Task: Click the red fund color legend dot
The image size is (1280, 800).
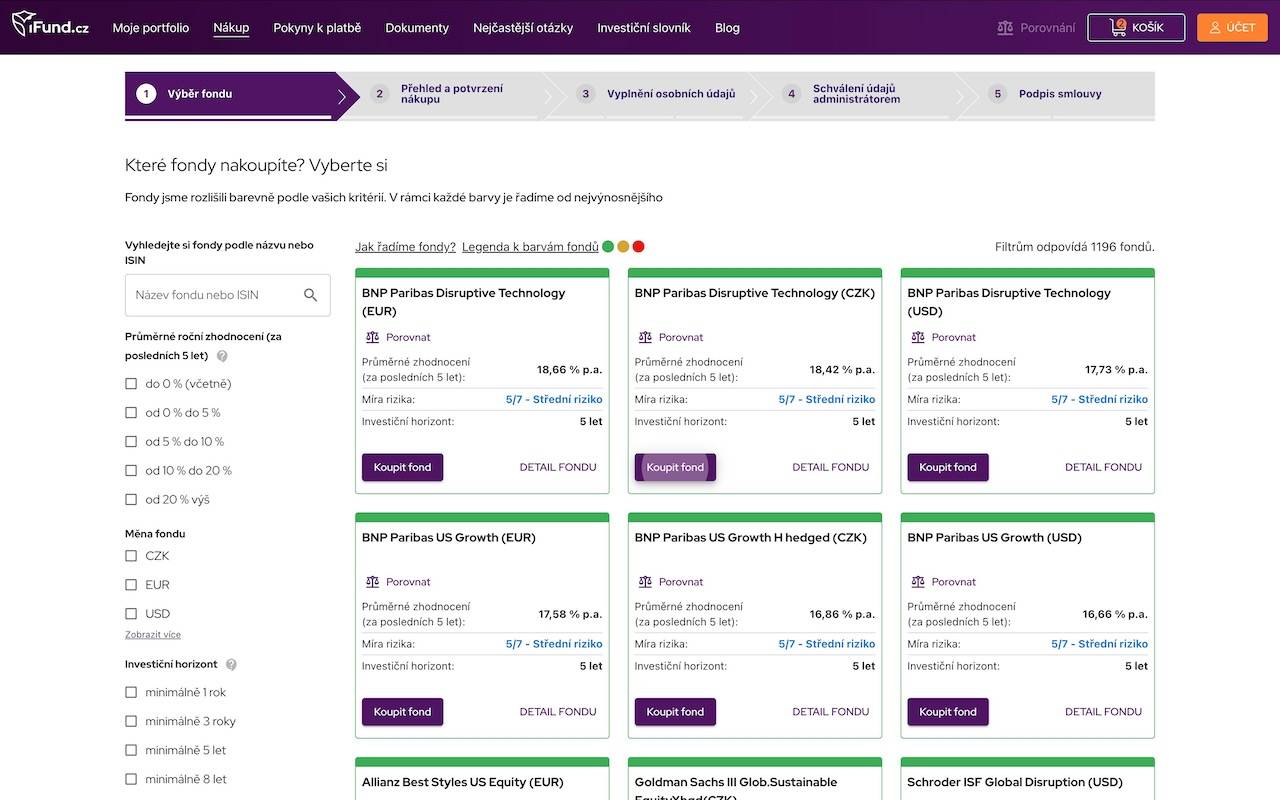Action: [639, 247]
